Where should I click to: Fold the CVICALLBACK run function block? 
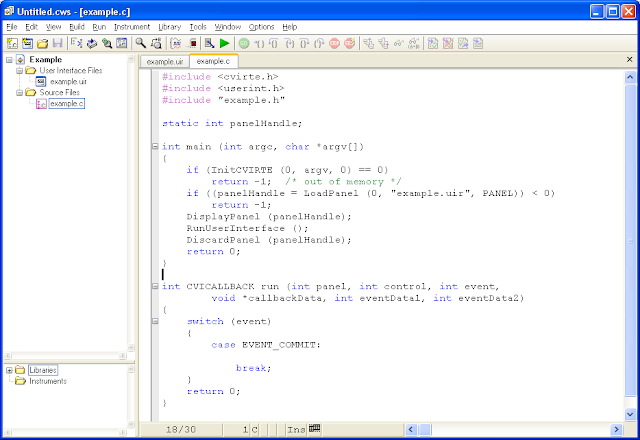tap(155, 286)
